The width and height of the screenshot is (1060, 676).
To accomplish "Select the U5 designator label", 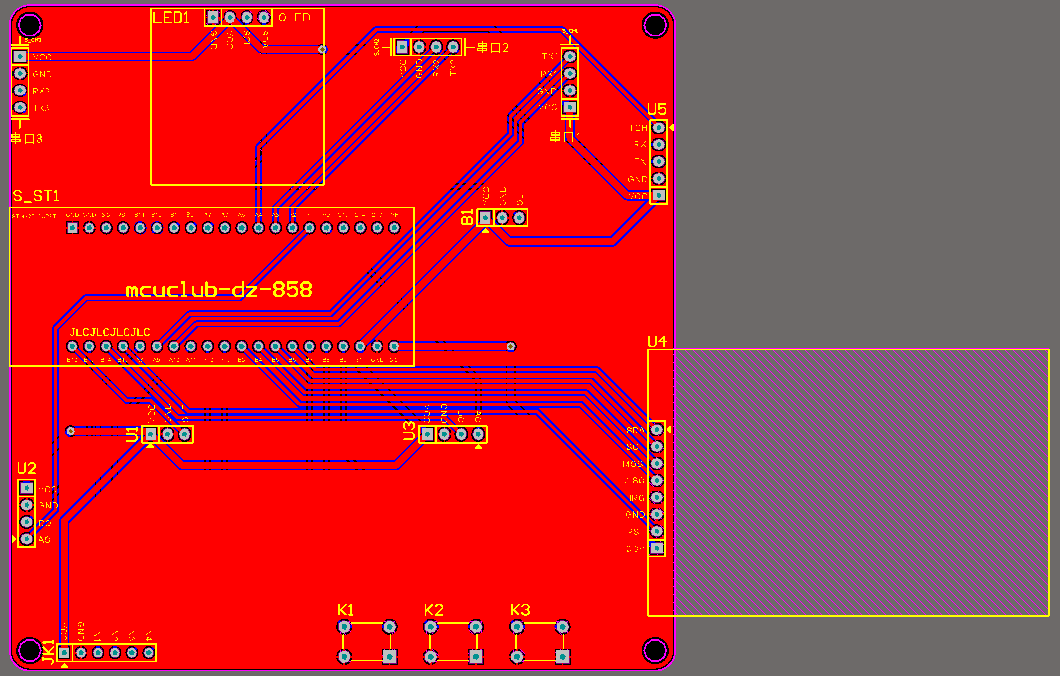I will point(656,110).
